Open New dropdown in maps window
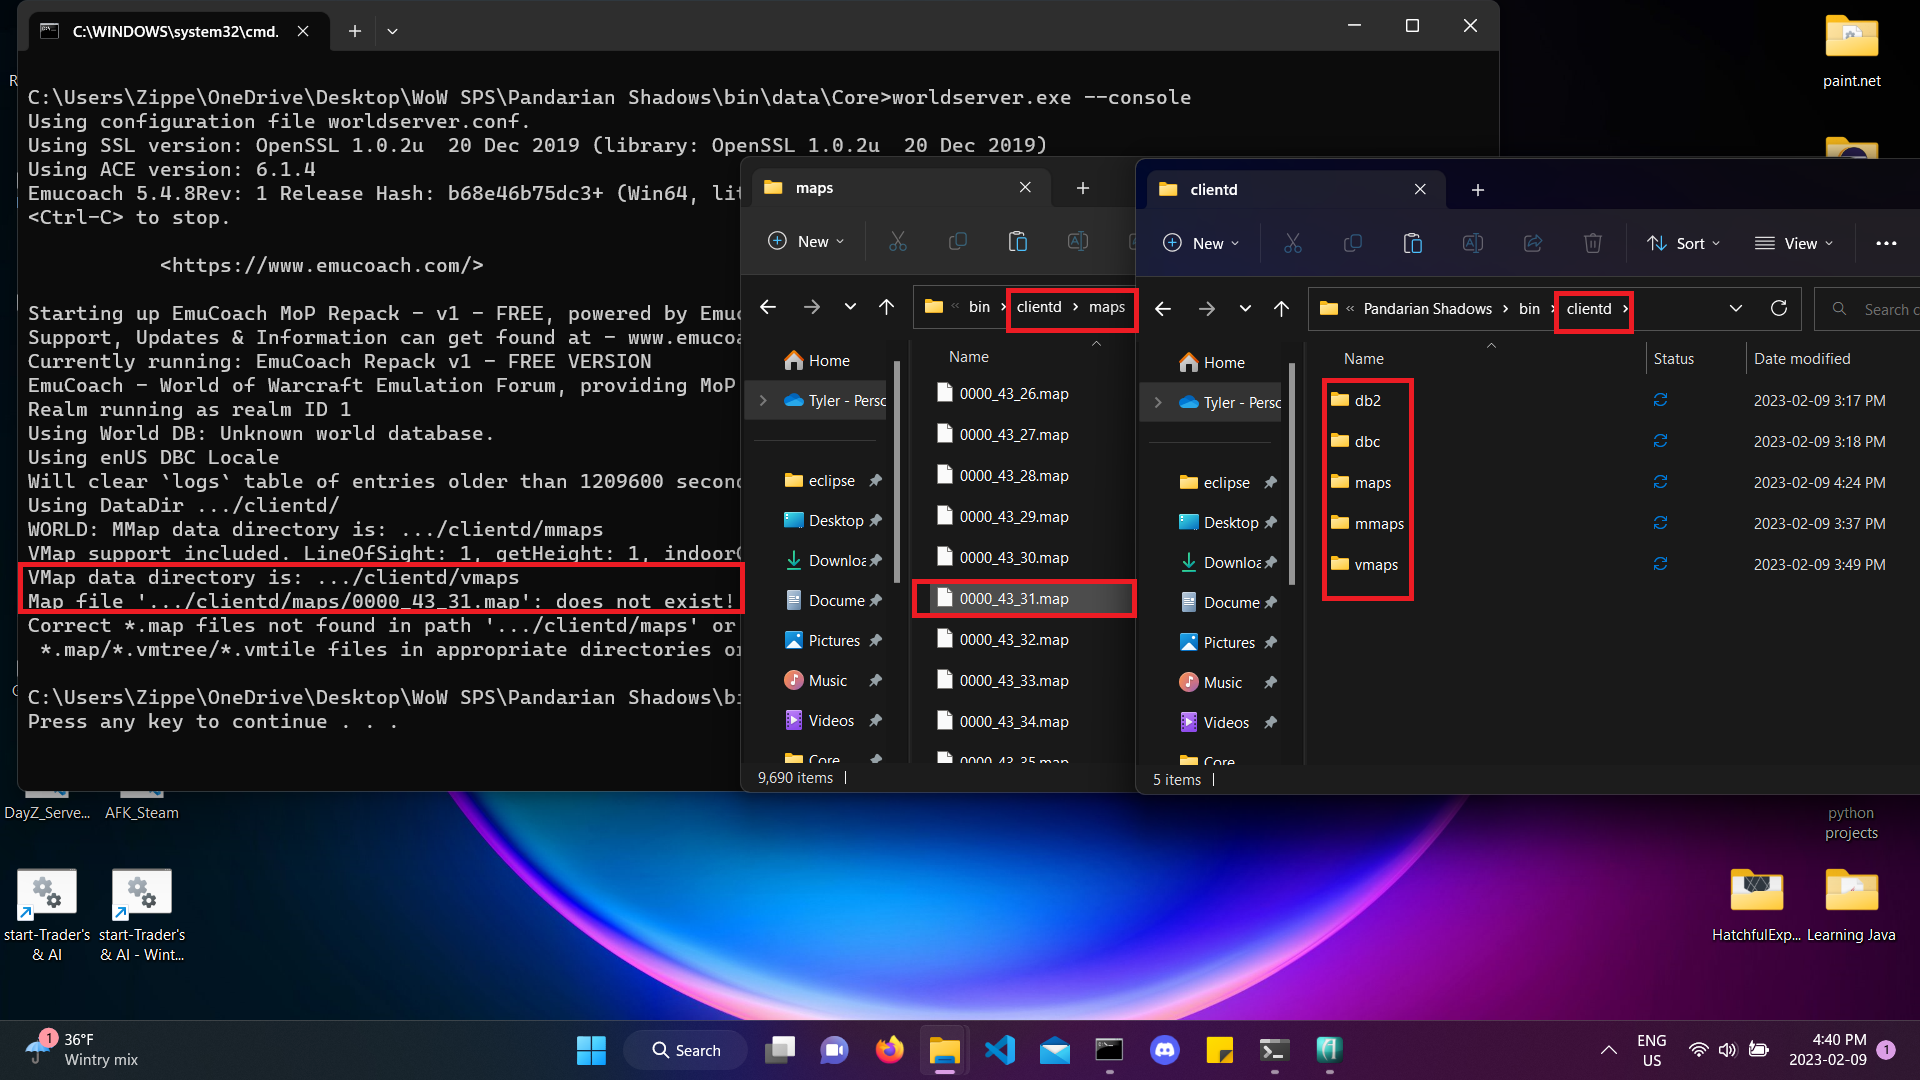Image resolution: width=1920 pixels, height=1080 pixels. (x=806, y=241)
